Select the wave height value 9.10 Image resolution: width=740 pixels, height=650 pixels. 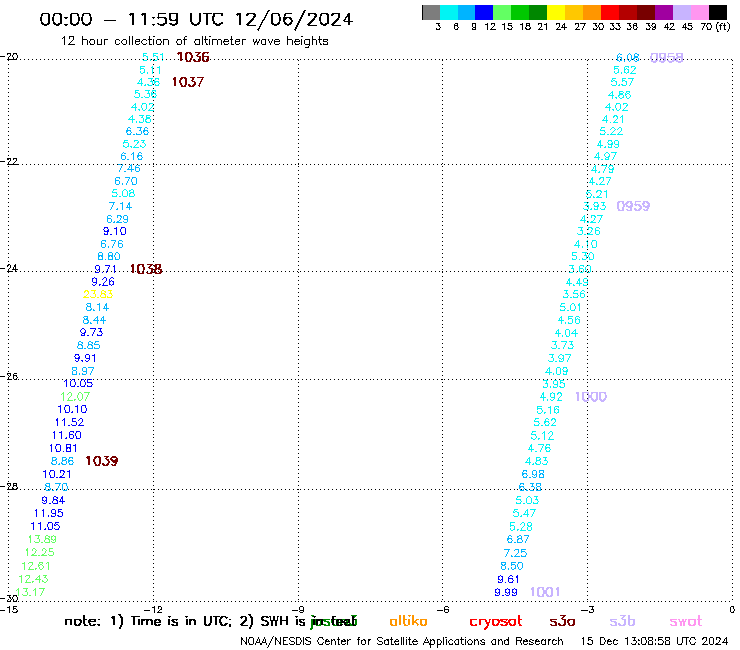click(115, 231)
